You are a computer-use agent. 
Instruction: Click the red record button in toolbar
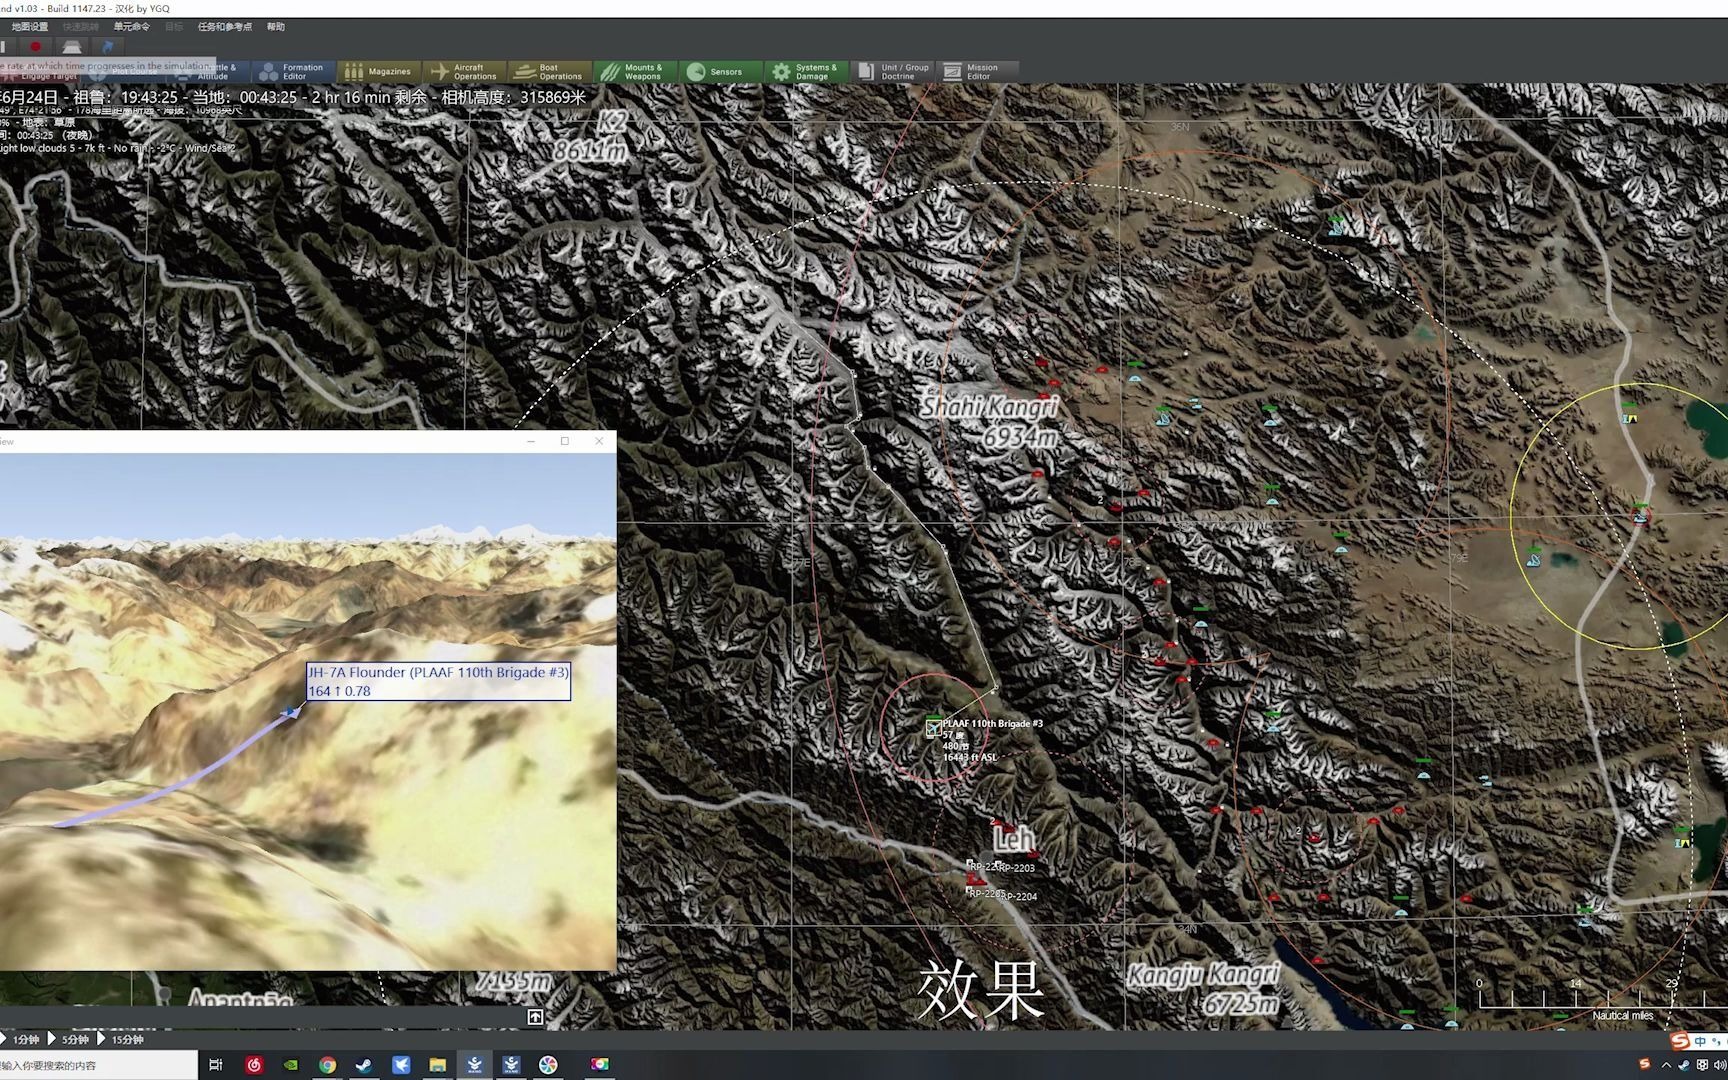36,46
